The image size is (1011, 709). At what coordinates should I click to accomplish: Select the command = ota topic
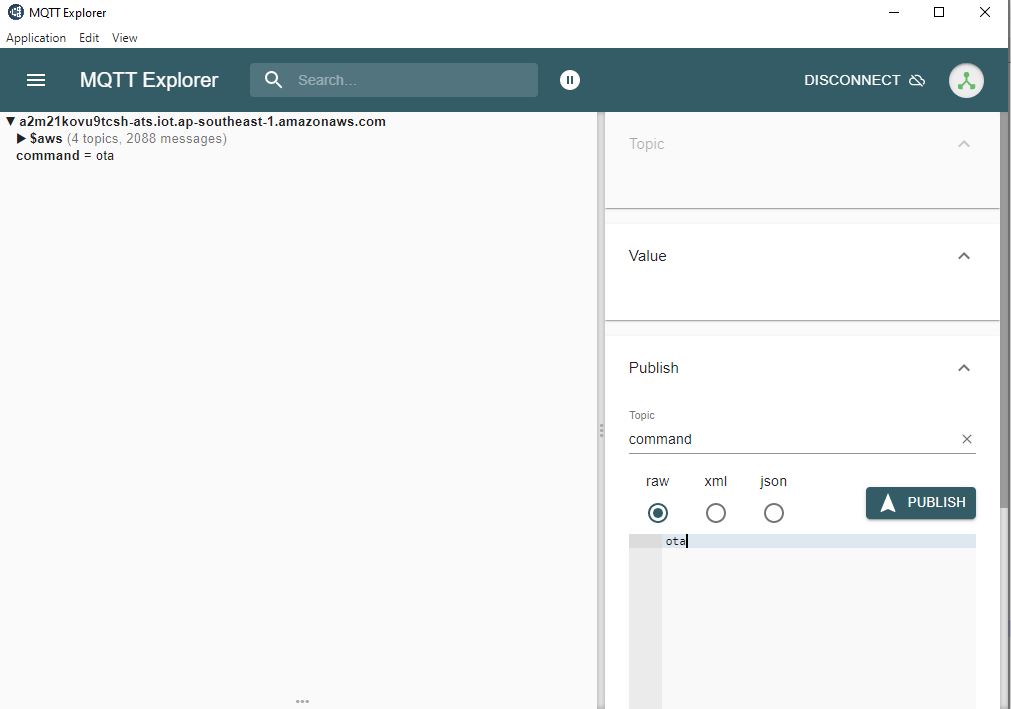point(65,155)
